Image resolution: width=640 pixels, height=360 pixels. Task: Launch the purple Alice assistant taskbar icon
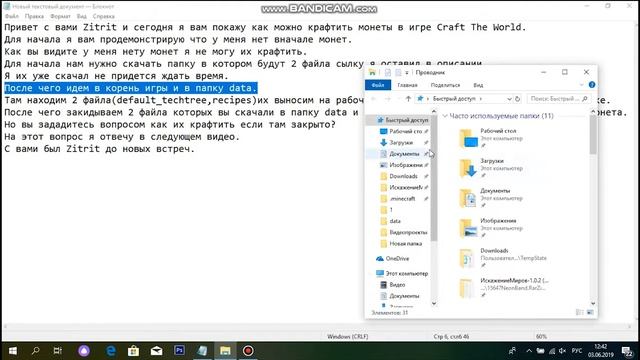pyautogui.click(x=84, y=351)
